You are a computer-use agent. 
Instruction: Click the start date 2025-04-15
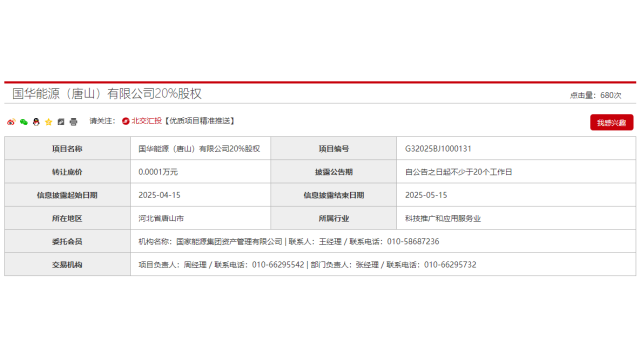[159, 195]
